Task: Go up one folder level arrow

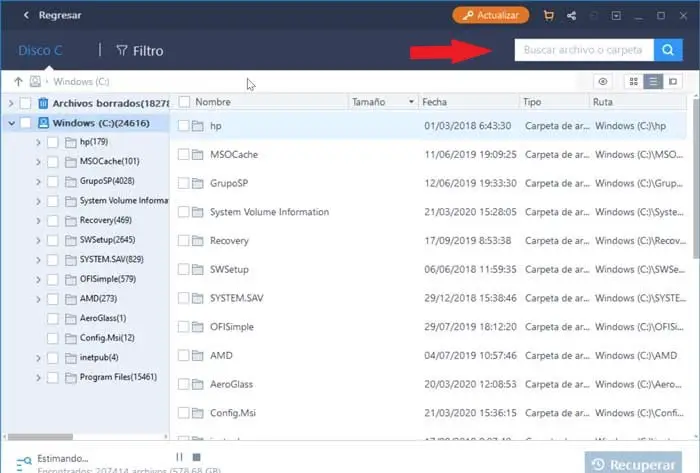Action: pyautogui.click(x=18, y=82)
